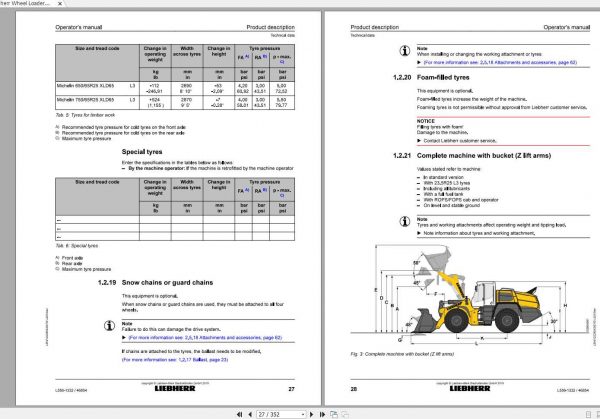Image resolution: width=600 pixels, height=419 pixels.
Task: Click the page 28 LIEBHERR footer logo
Action: pyautogui.click(x=470, y=389)
